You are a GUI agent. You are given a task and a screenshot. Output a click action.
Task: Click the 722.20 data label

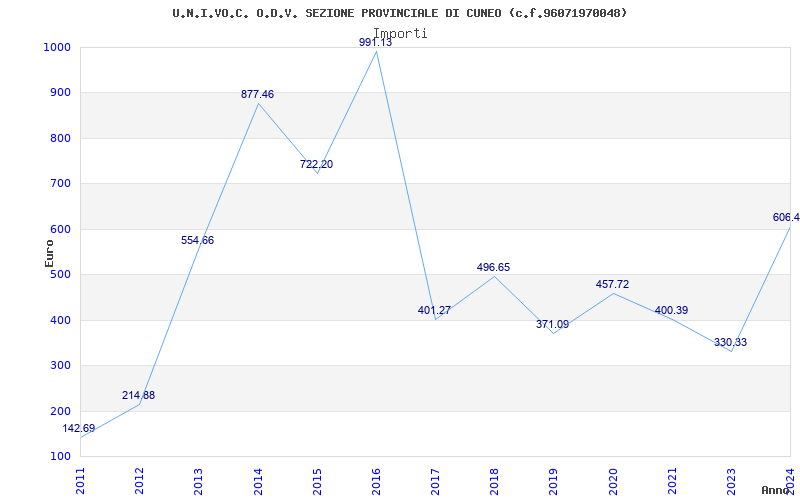[x=316, y=164]
